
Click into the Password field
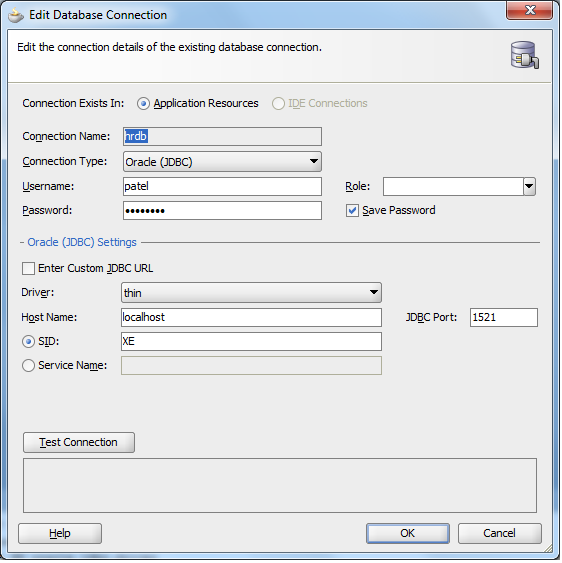pyautogui.click(x=222, y=211)
